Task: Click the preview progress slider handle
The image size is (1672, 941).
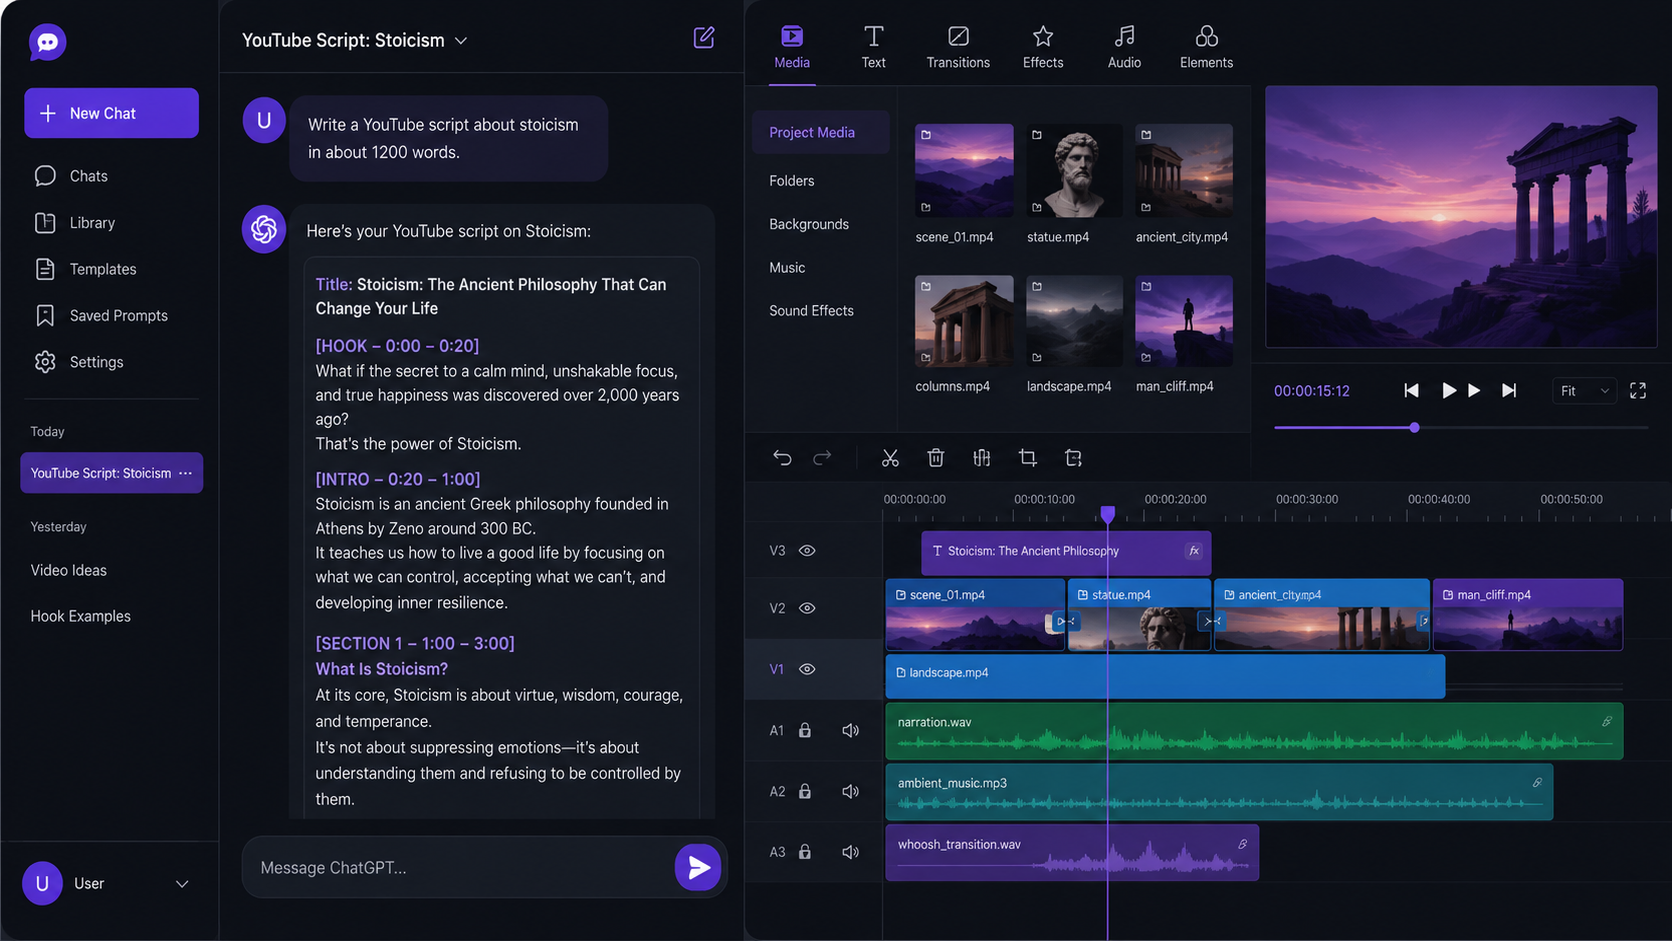Action: (x=1414, y=428)
